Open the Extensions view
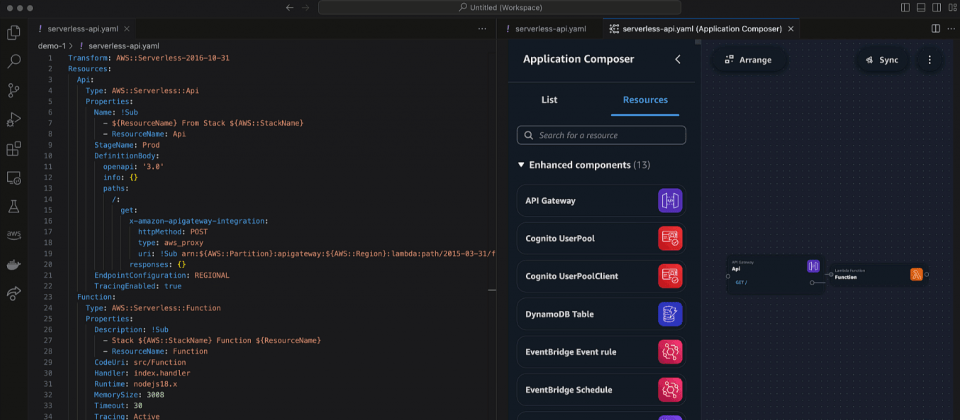The width and height of the screenshot is (960, 420). pos(13,149)
